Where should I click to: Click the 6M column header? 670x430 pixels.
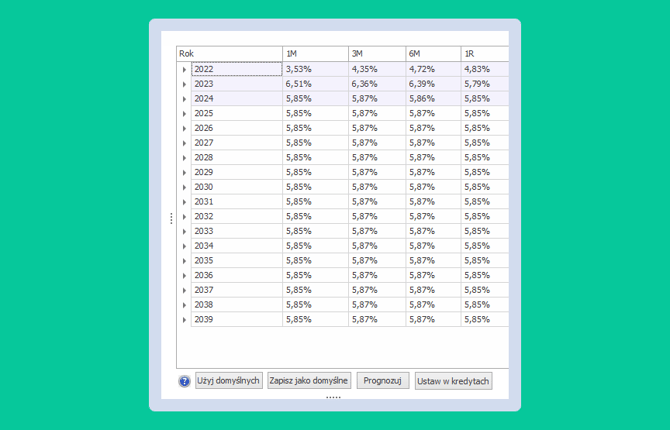point(433,54)
